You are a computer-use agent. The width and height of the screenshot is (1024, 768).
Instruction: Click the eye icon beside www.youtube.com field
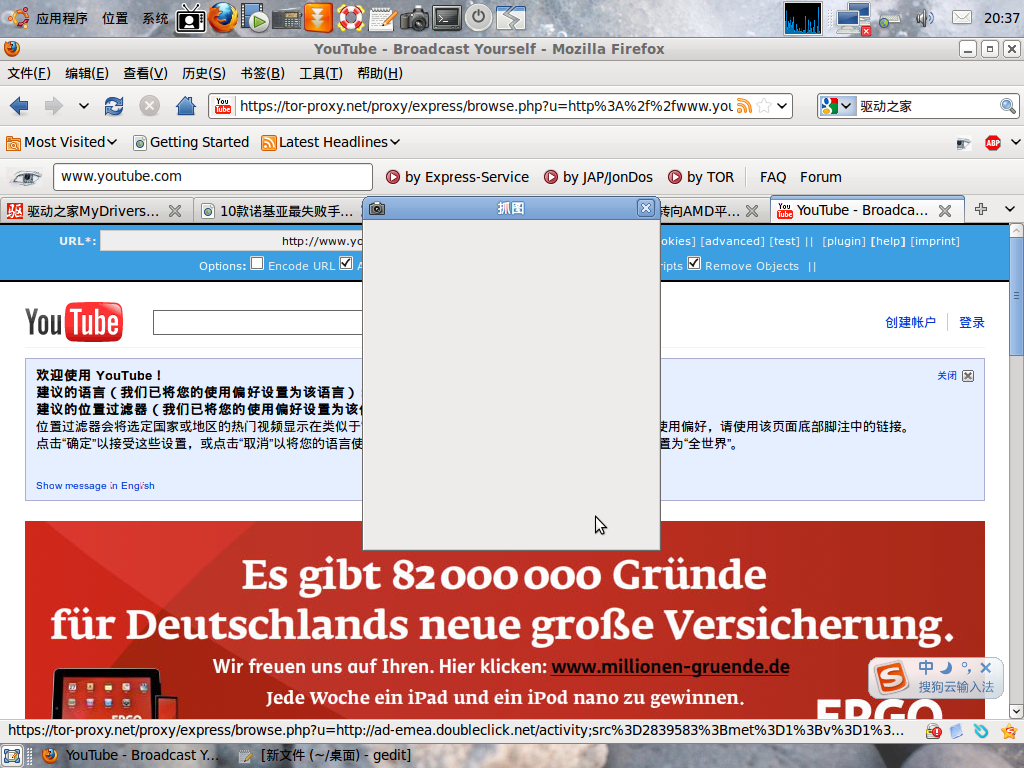[26, 177]
